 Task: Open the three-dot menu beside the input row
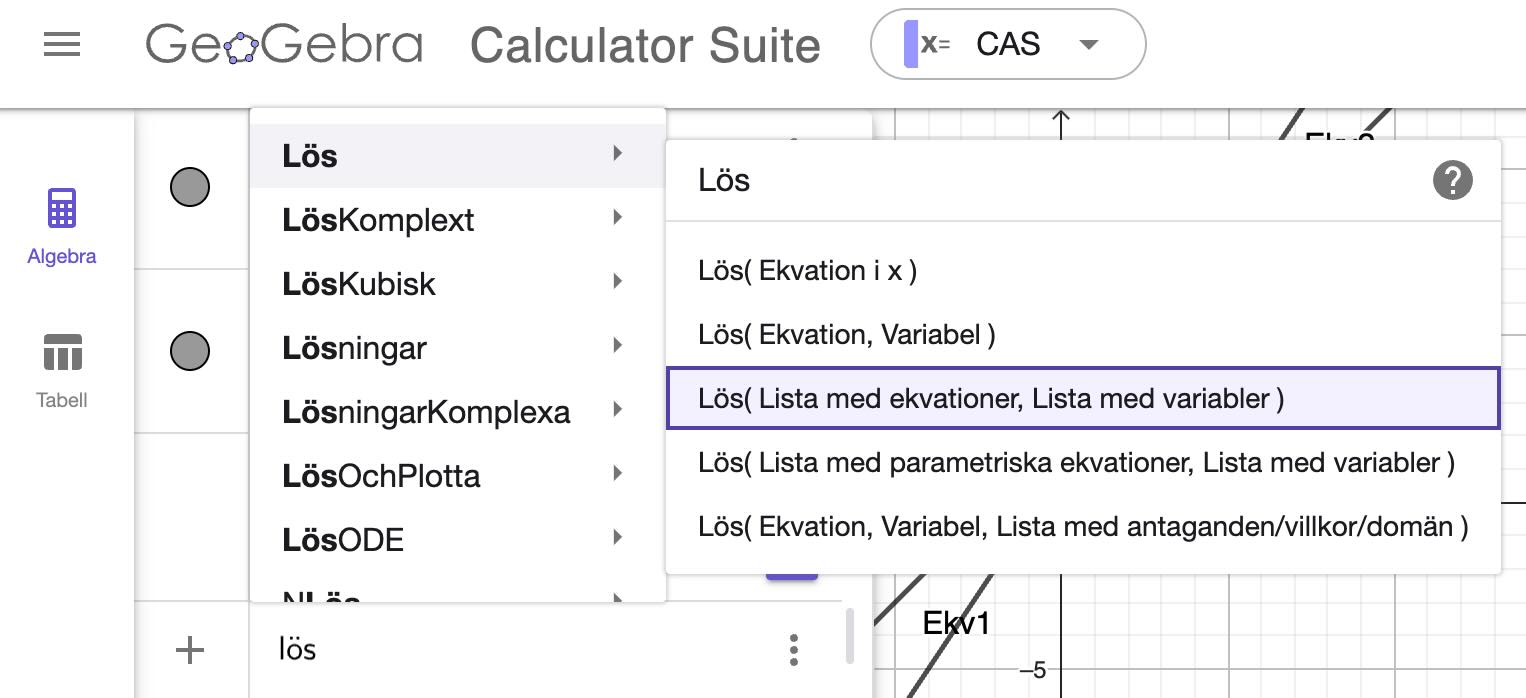coord(793,649)
